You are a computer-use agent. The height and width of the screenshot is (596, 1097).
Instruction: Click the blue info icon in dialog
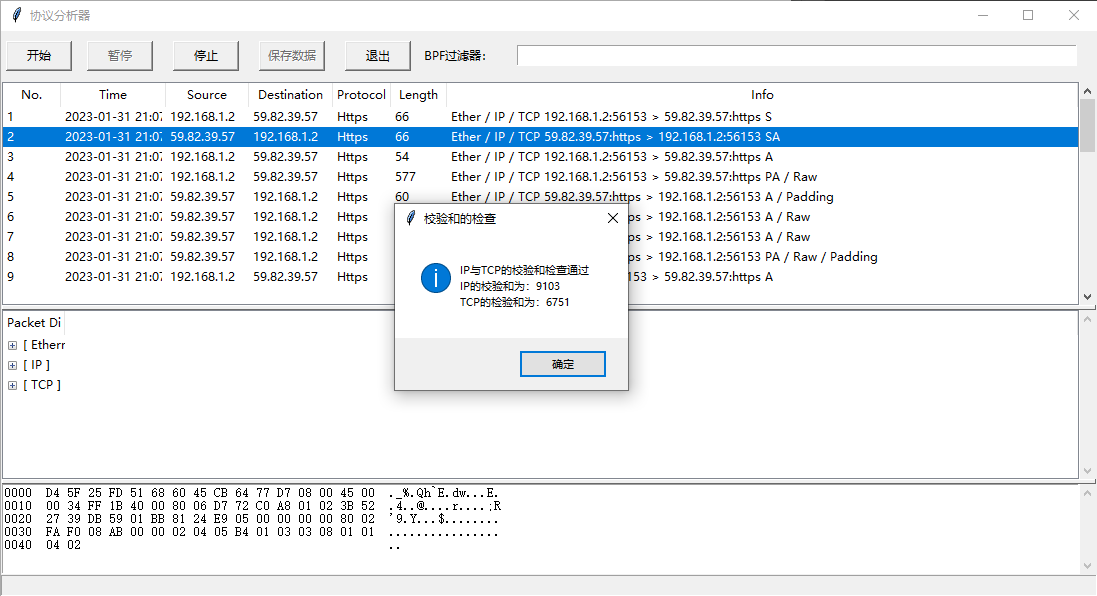[x=436, y=278]
